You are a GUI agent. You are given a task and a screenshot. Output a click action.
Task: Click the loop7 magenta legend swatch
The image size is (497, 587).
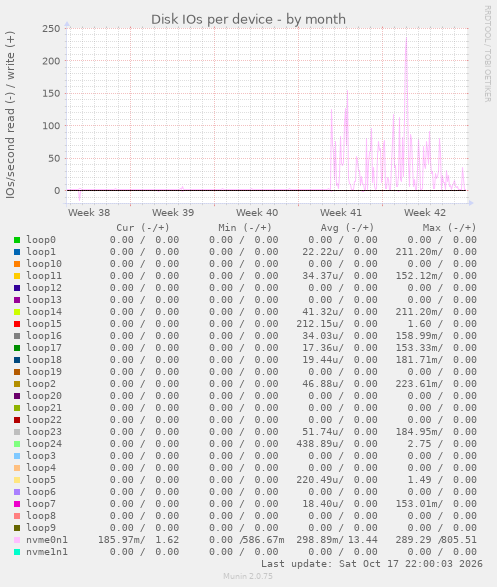(x=17, y=504)
